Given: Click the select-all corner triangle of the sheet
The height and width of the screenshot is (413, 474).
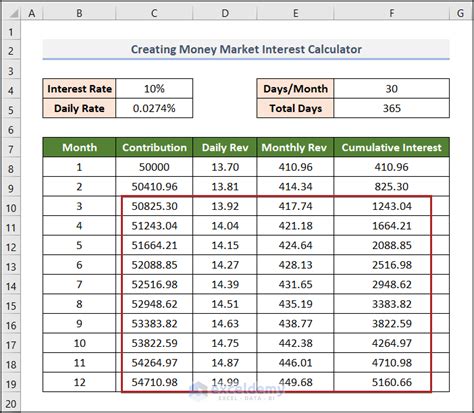Looking at the screenshot, I should 13,13.
